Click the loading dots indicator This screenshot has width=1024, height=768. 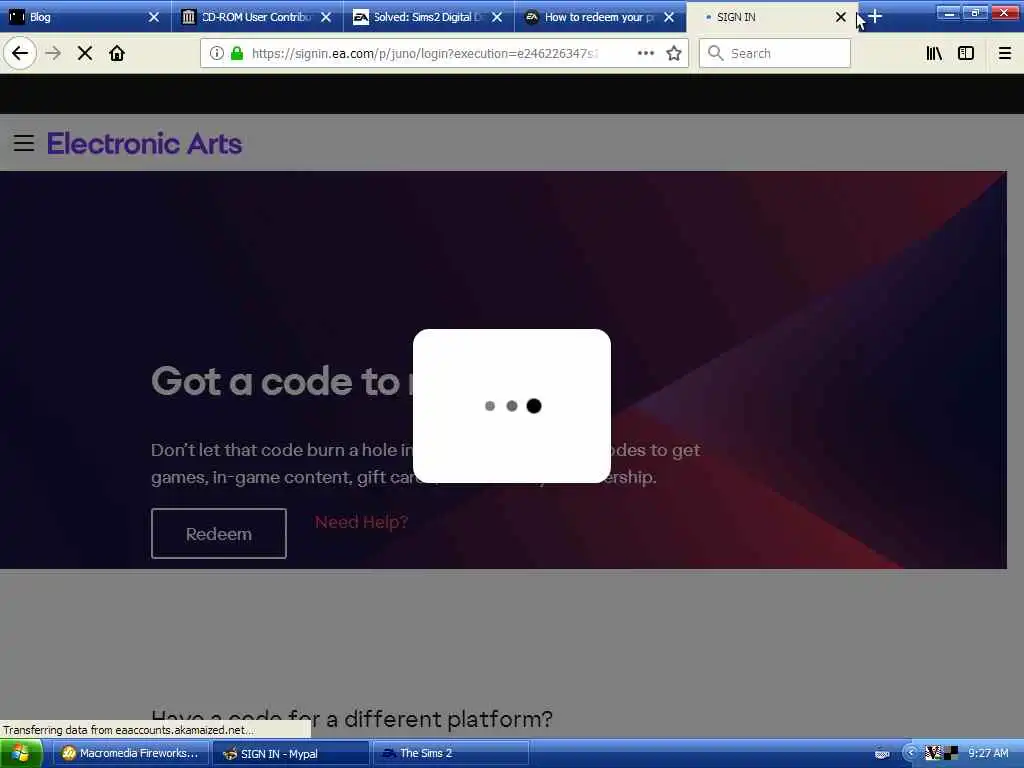tap(513, 406)
